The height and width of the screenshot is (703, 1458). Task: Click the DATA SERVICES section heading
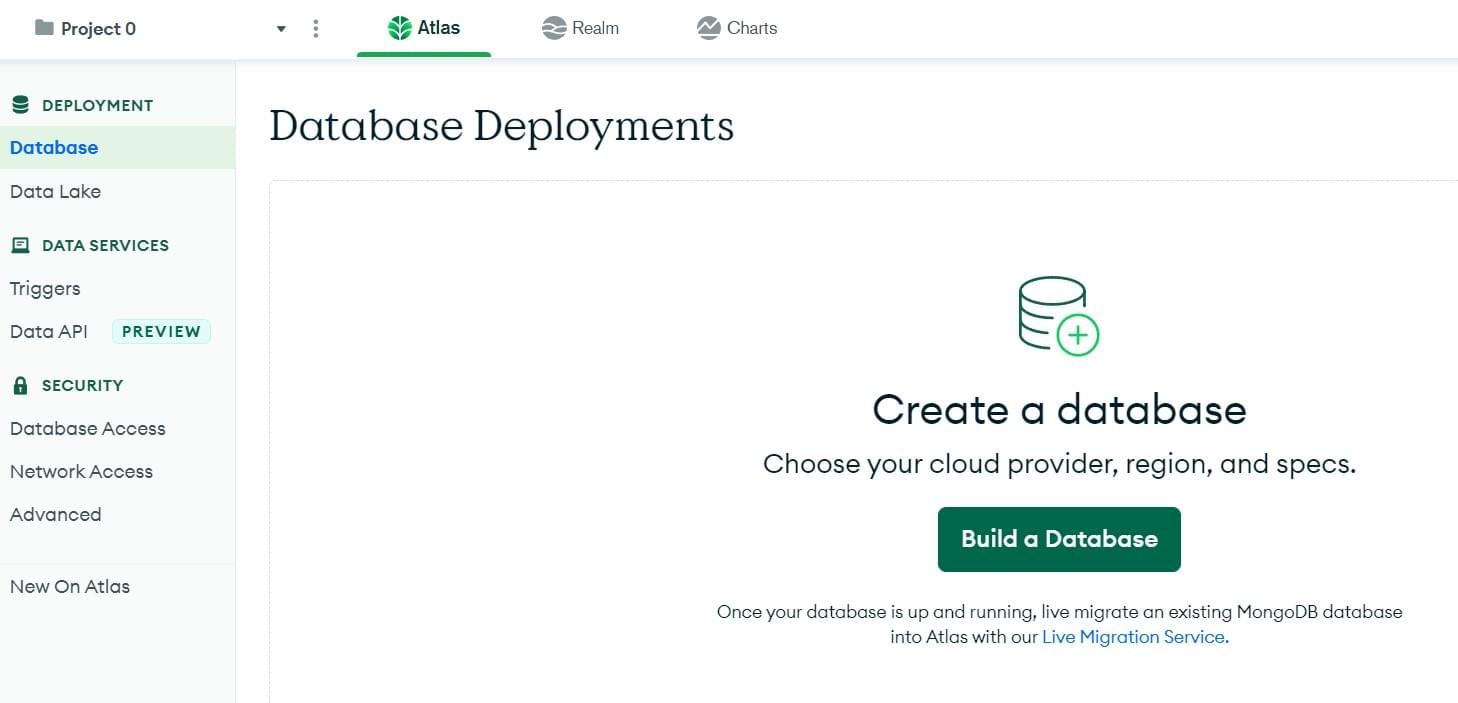pyautogui.click(x=105, y=245)
